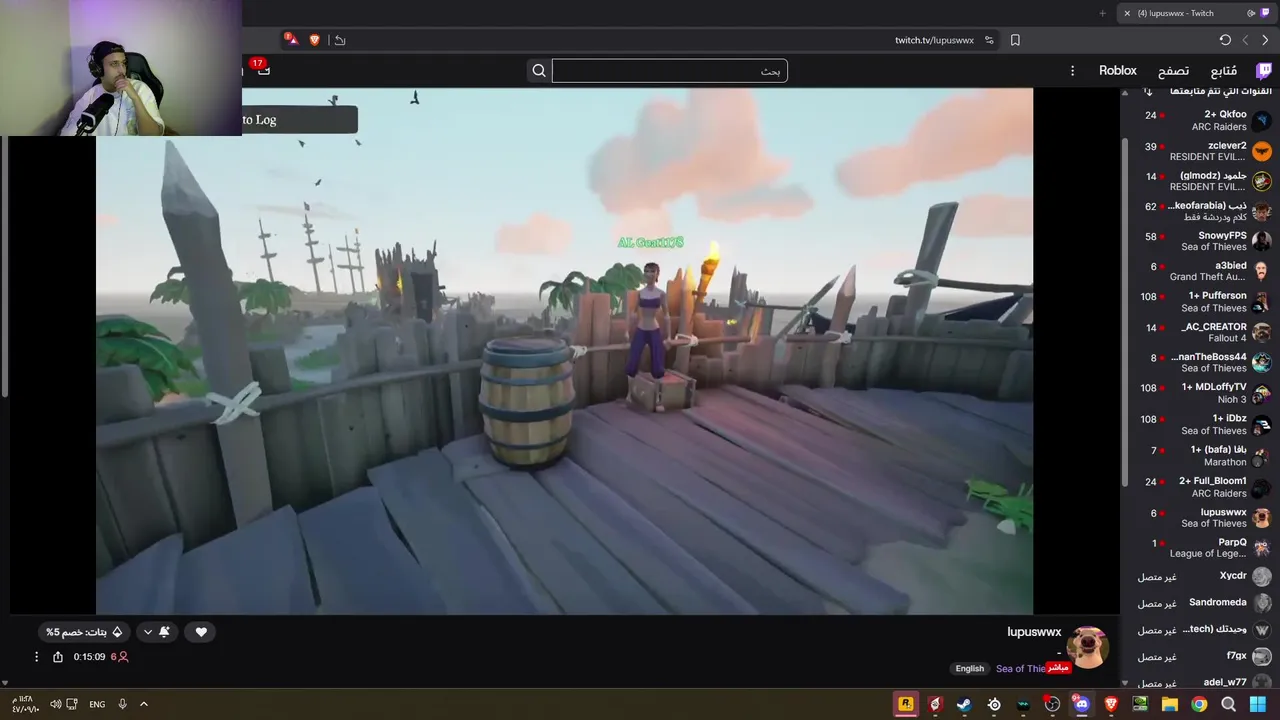Click the English language tag
The height and width of the screenshot is (720, 1280).
click(x=970, y=668)
